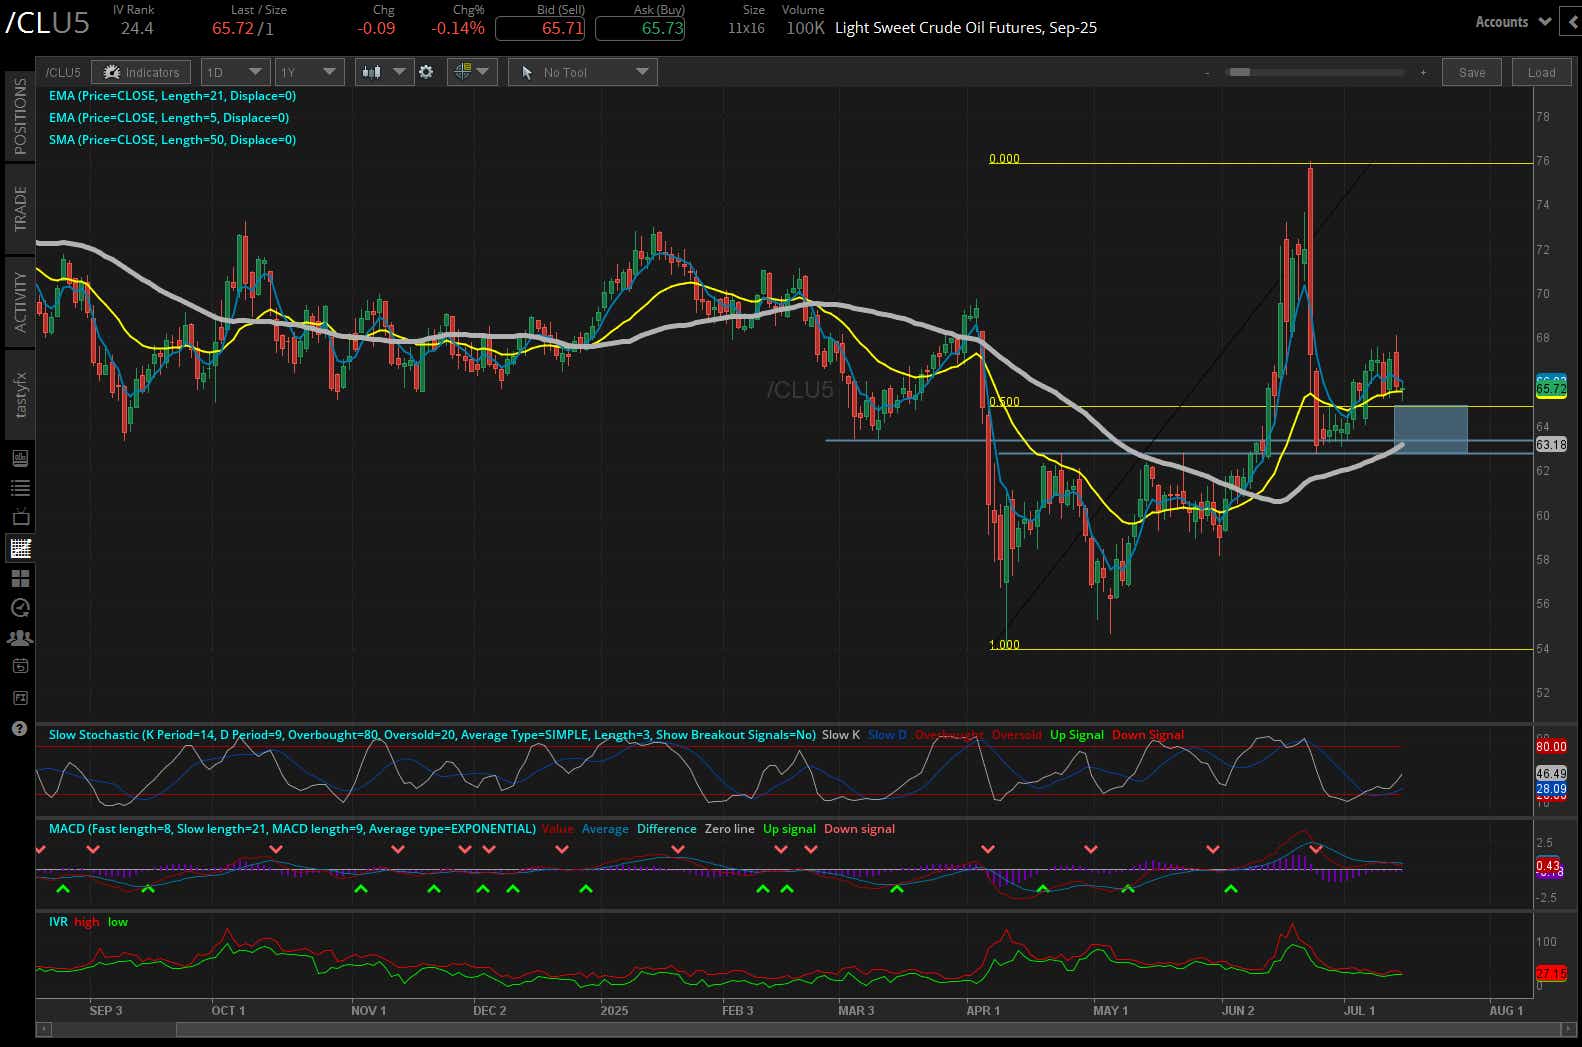This screenshot has height=1047, width=1582.
Task: Open the bar chart panel icon in sidebar
Action: pyautogui.click(x=20, y=458)
